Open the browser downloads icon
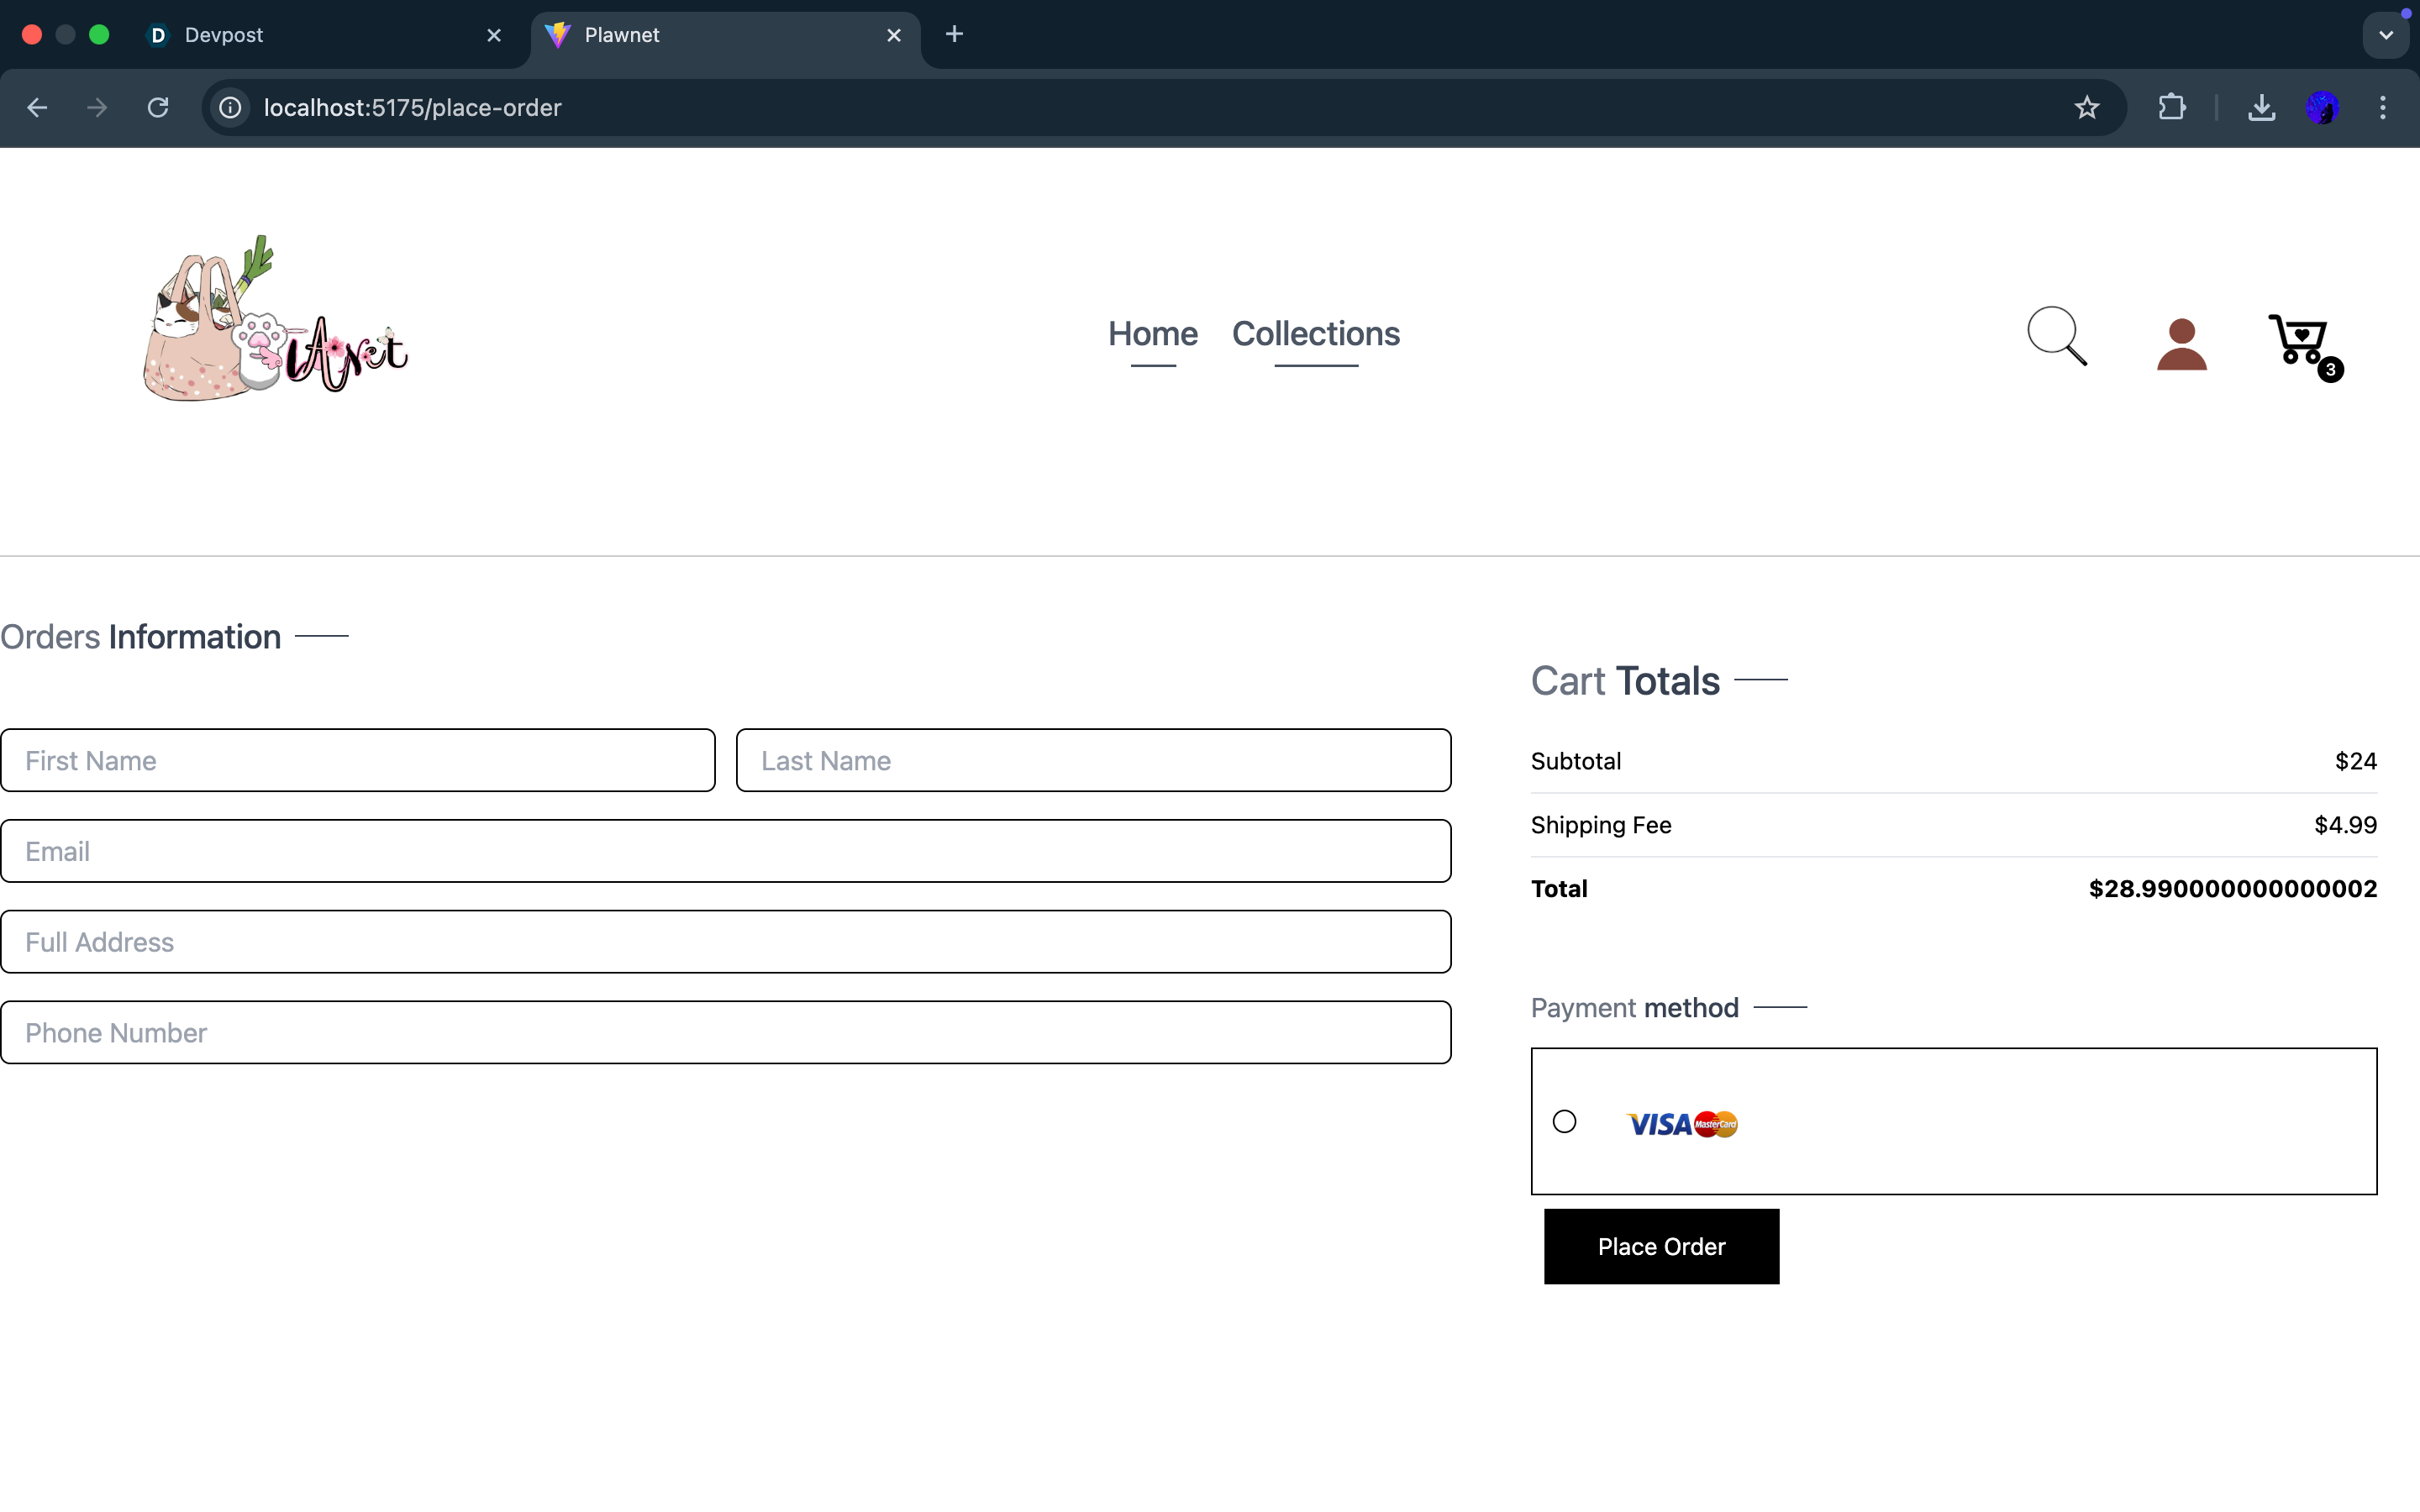 pyautogui.click(x=2261, y=108)
